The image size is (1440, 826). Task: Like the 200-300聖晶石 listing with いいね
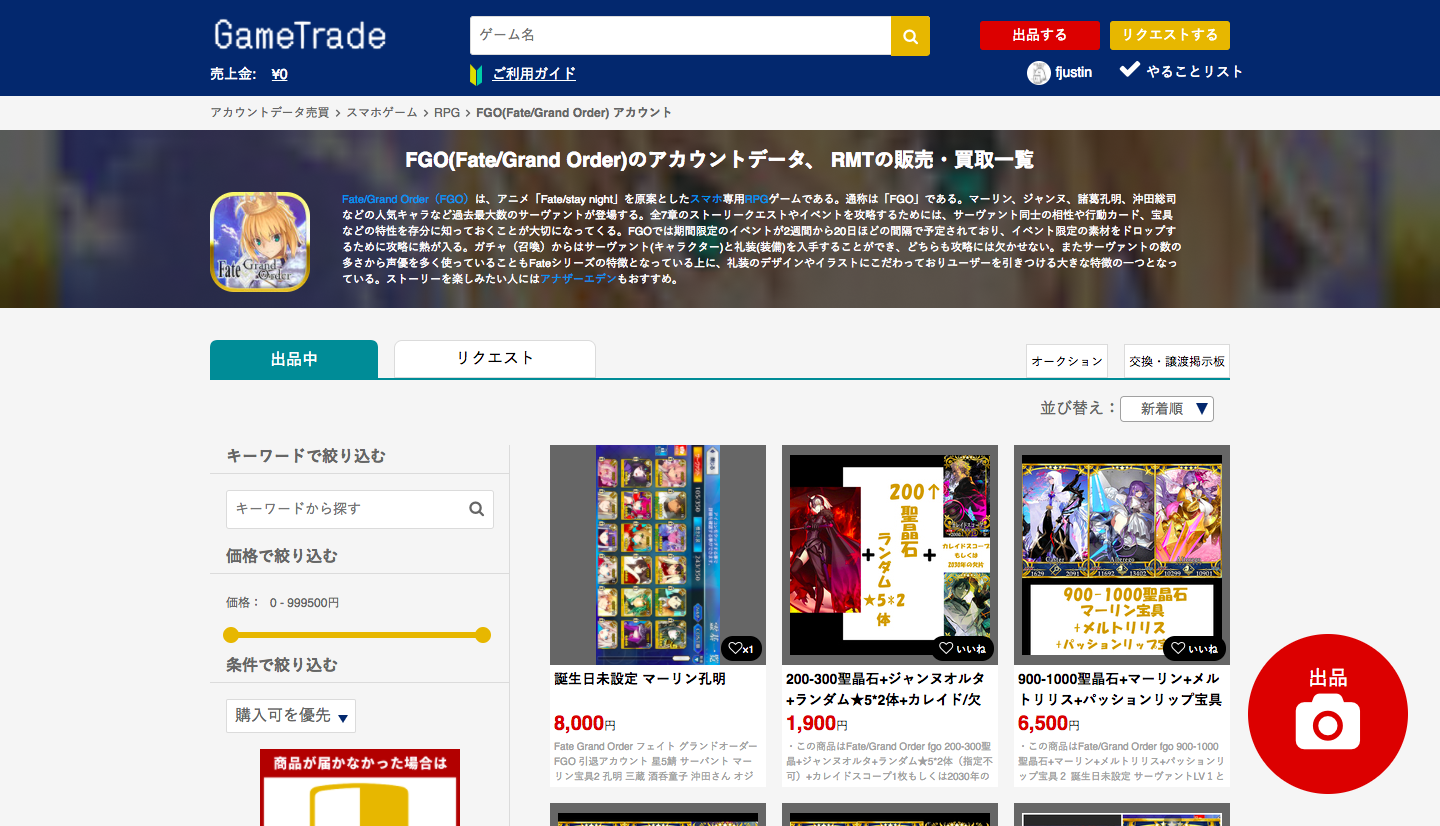(963, 648)
